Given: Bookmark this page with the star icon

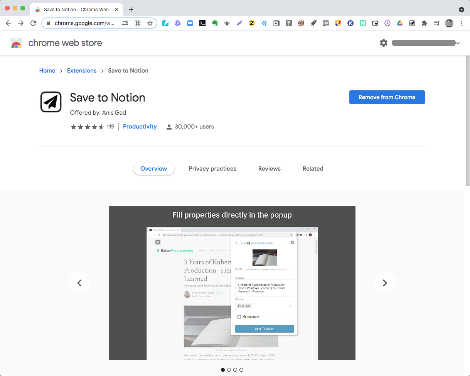Looking at the screenshot, I should pos(150,23).
